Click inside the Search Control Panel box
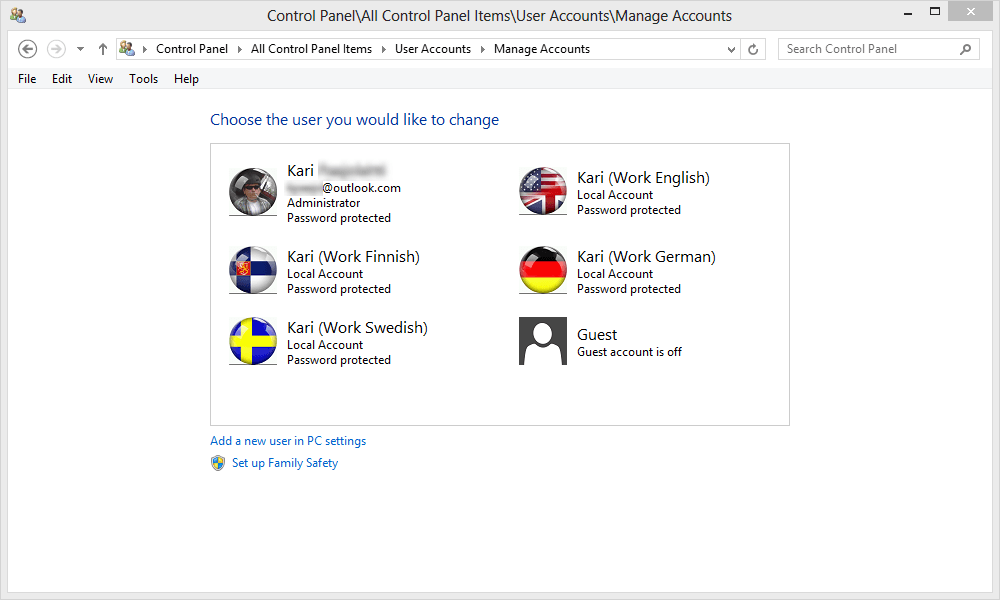The image size is (1000, 600). tap(870, 48)
